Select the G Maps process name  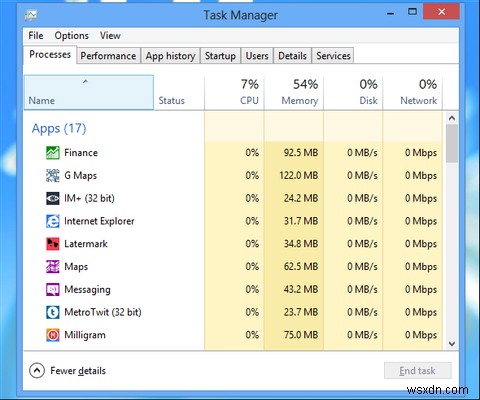80,175
